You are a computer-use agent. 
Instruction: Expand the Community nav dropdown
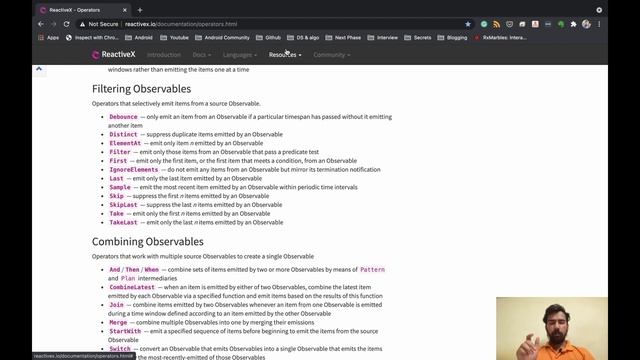[331, 55]
